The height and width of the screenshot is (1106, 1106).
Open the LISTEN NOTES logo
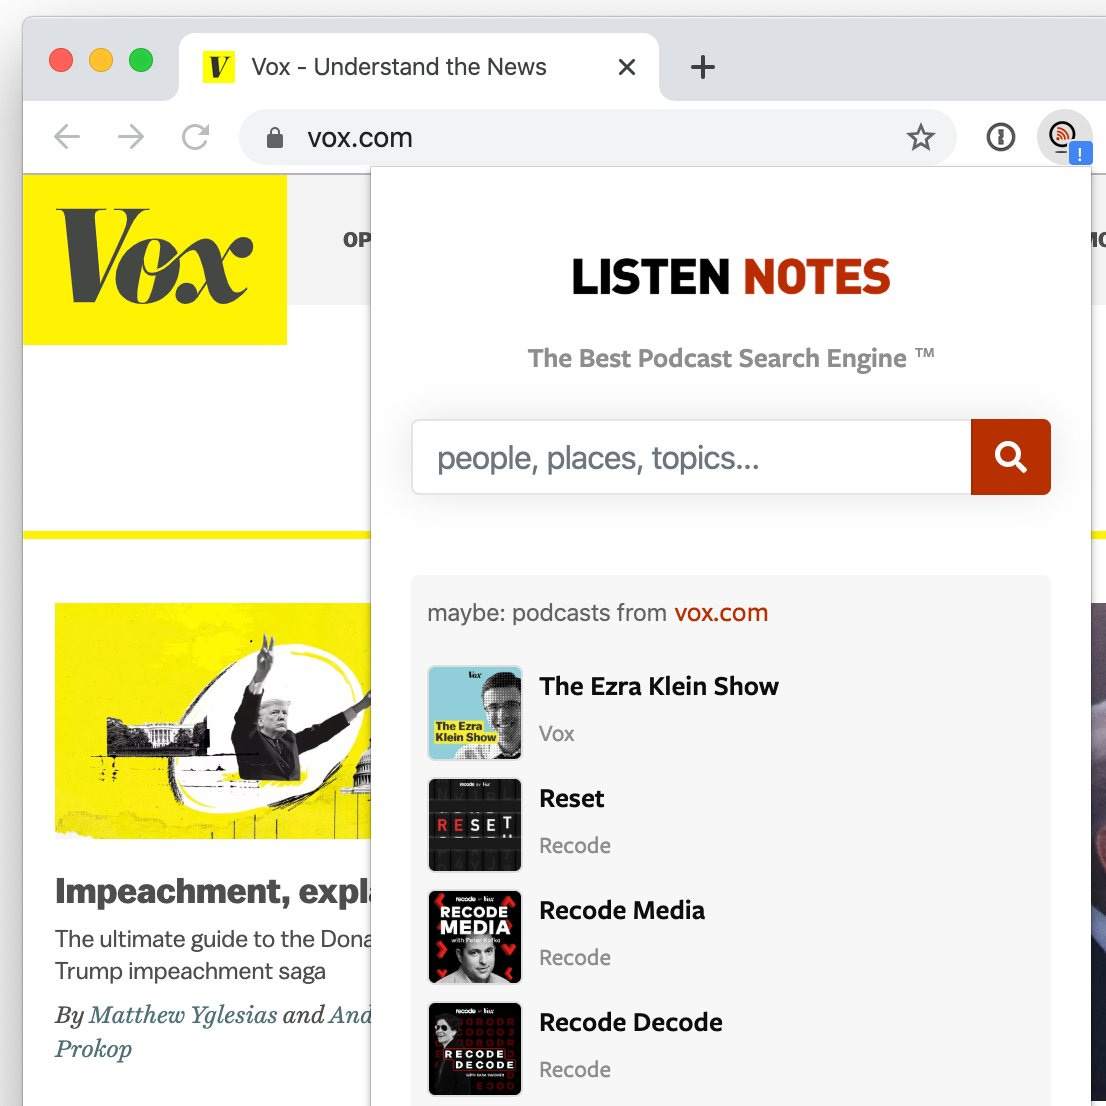731,276
